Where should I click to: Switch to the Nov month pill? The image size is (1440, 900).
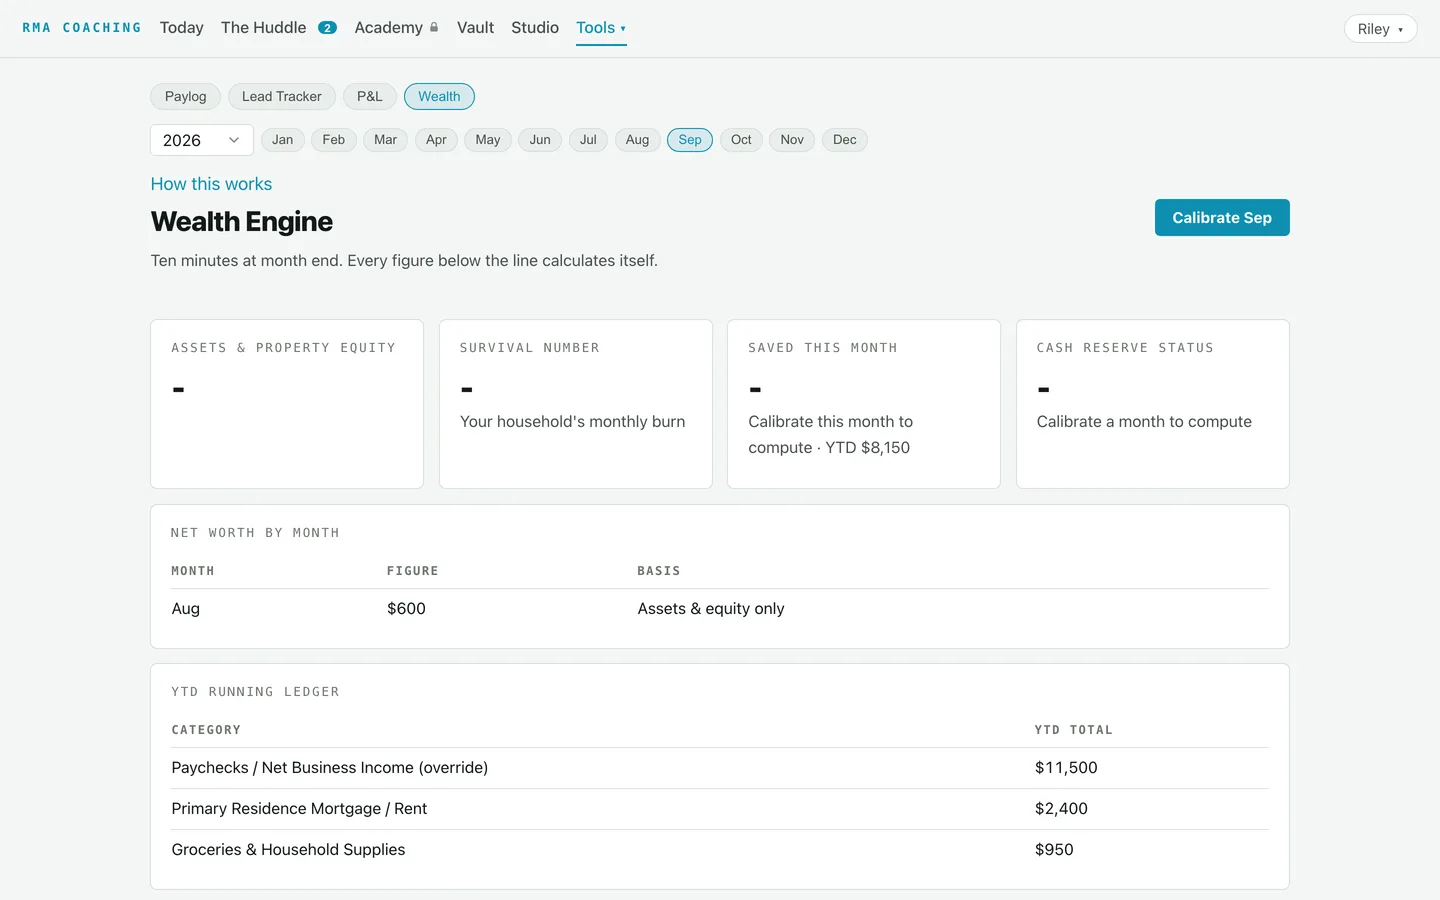(x=792, y=140)
